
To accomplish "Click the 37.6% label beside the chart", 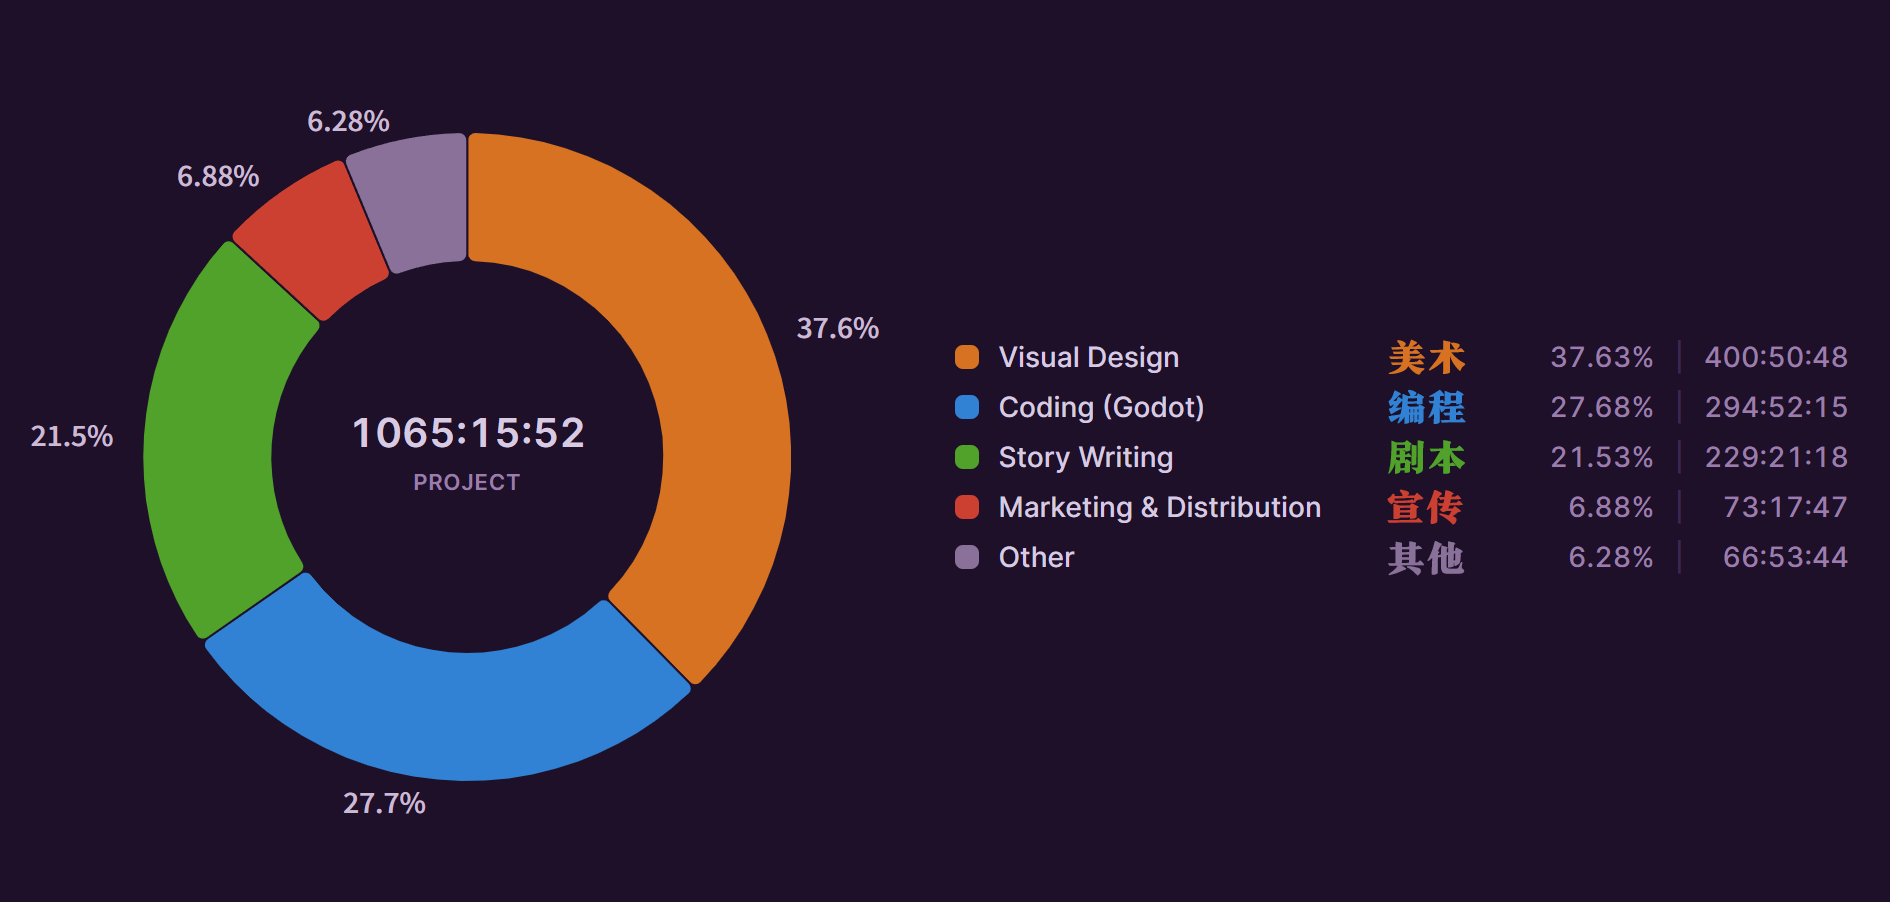I will pos(837,328).
